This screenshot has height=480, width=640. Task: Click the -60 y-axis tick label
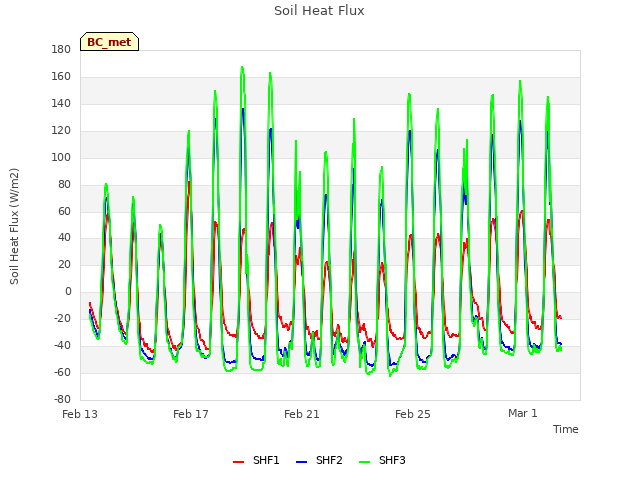tap(62, 372)
